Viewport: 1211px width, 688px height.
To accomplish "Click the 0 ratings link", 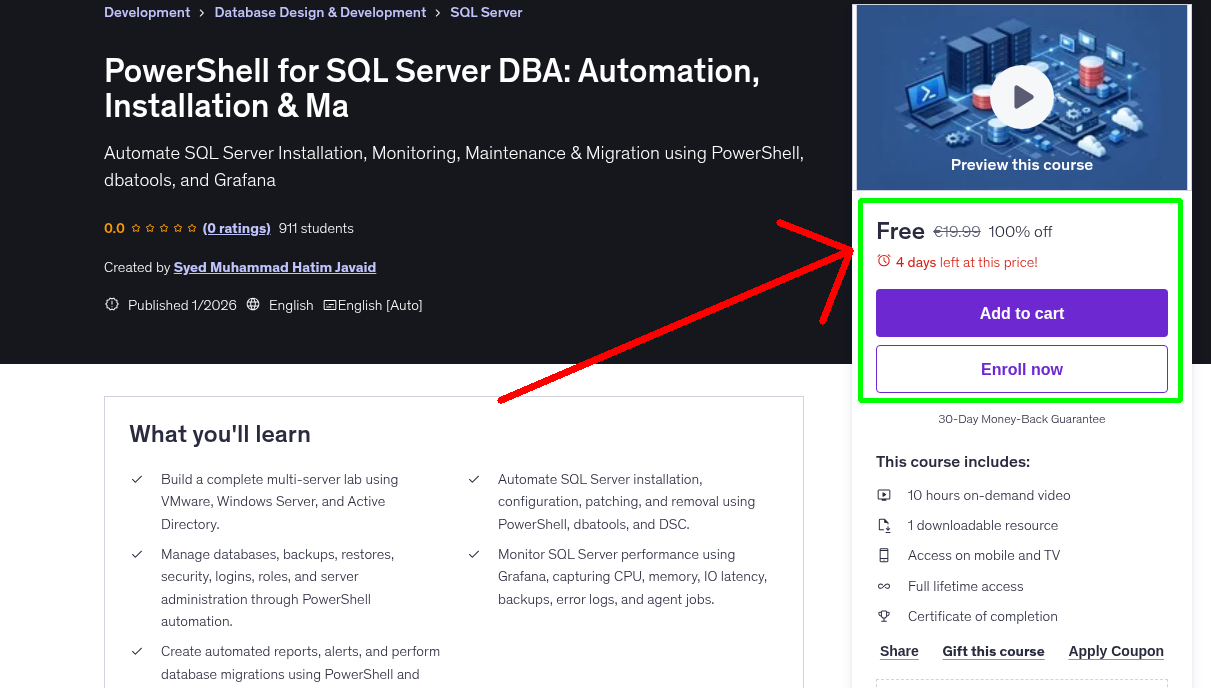I will [x=237, y=228].
